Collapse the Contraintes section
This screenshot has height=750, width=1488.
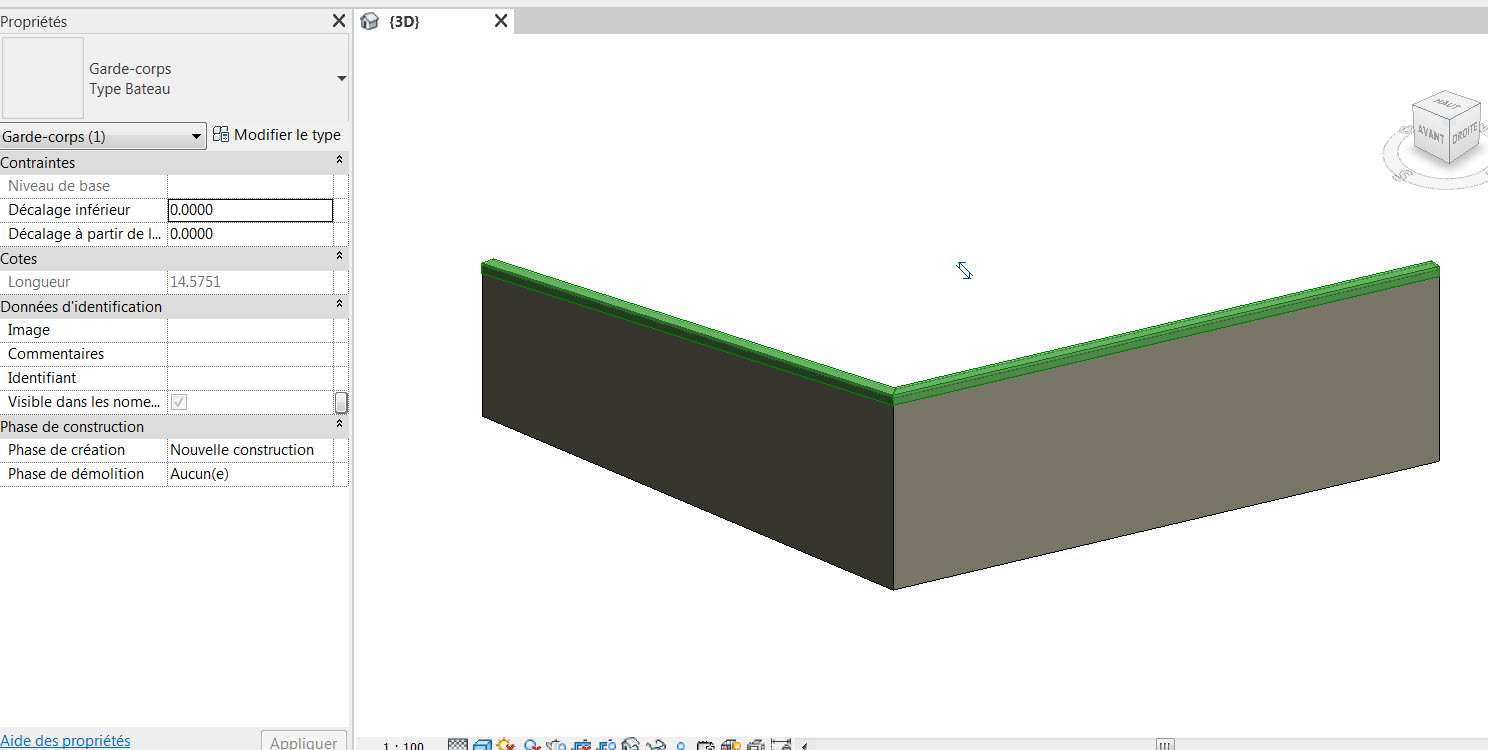(x=339, y=162)
